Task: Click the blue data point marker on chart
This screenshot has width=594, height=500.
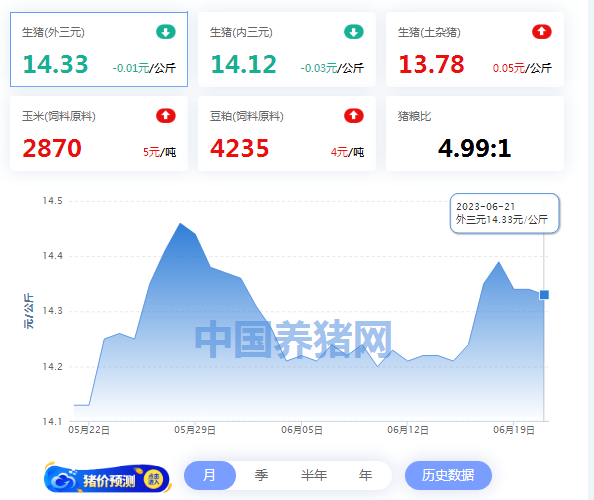Action: point(544,295)
